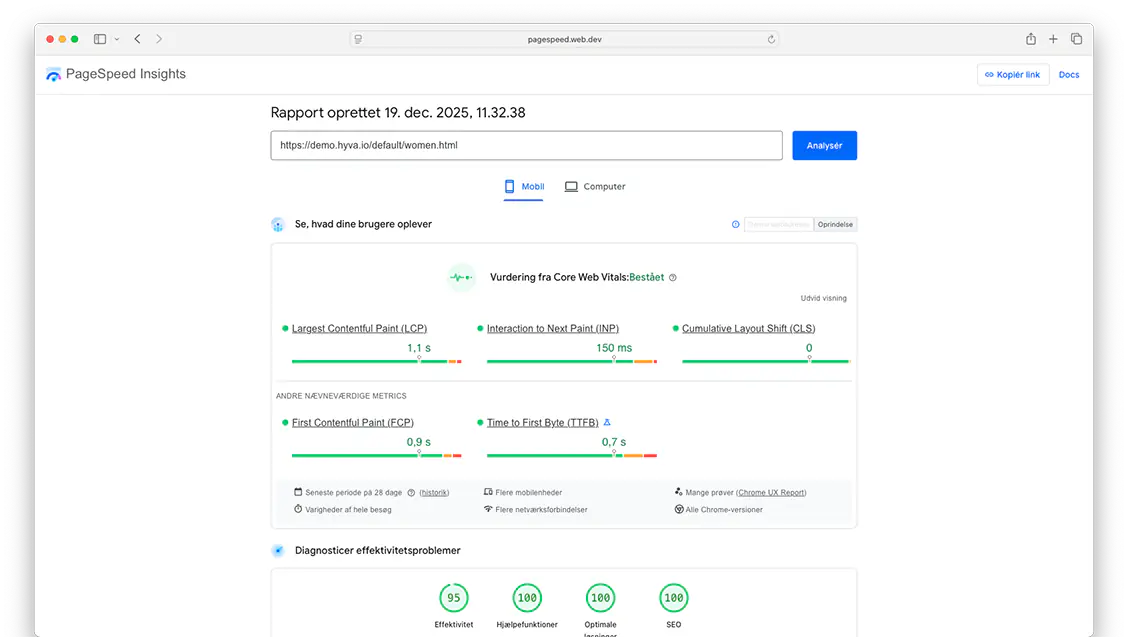Open the Docs link

pos(1069,75)
